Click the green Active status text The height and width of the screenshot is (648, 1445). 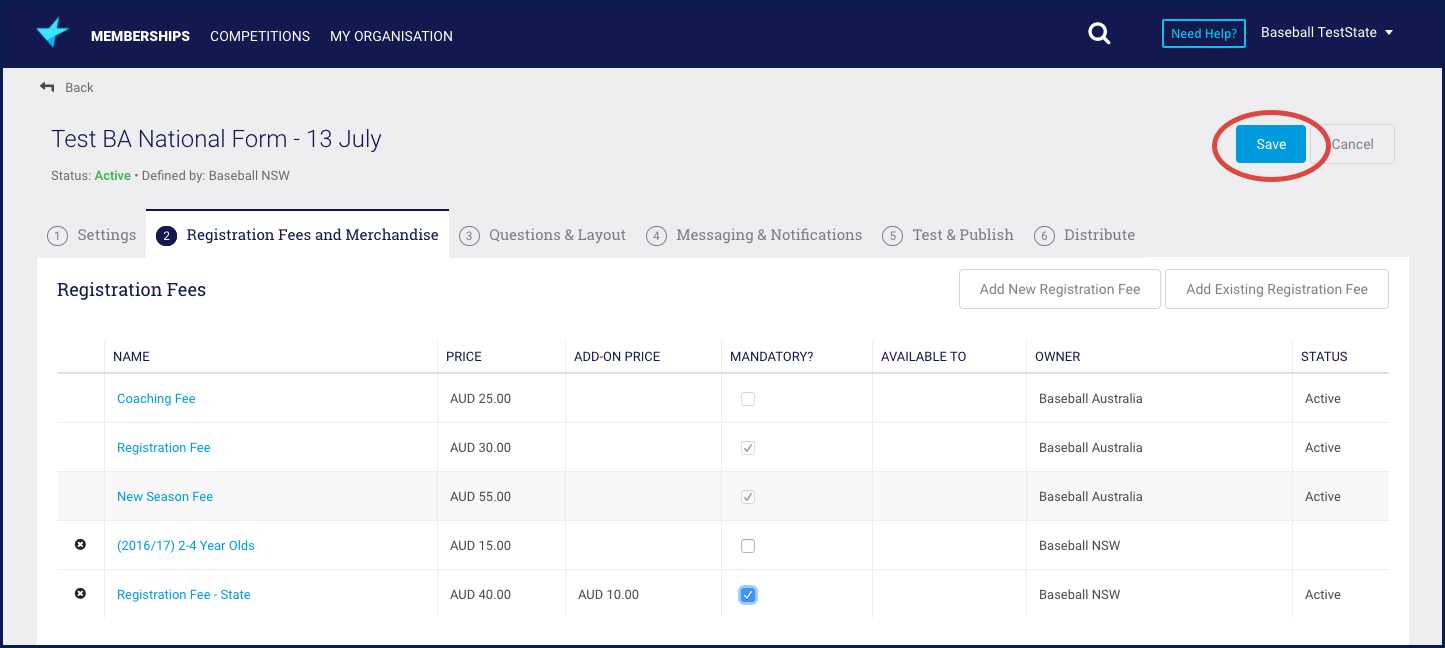[x=113, y=175]
